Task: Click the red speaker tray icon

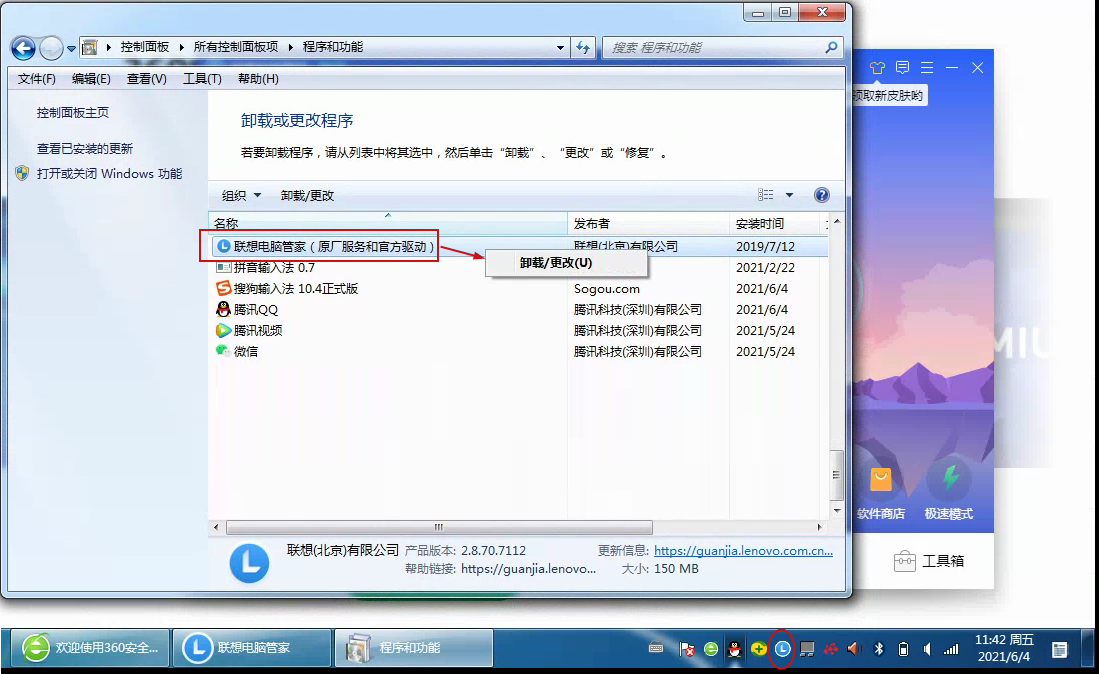Action: click(854, 649)
